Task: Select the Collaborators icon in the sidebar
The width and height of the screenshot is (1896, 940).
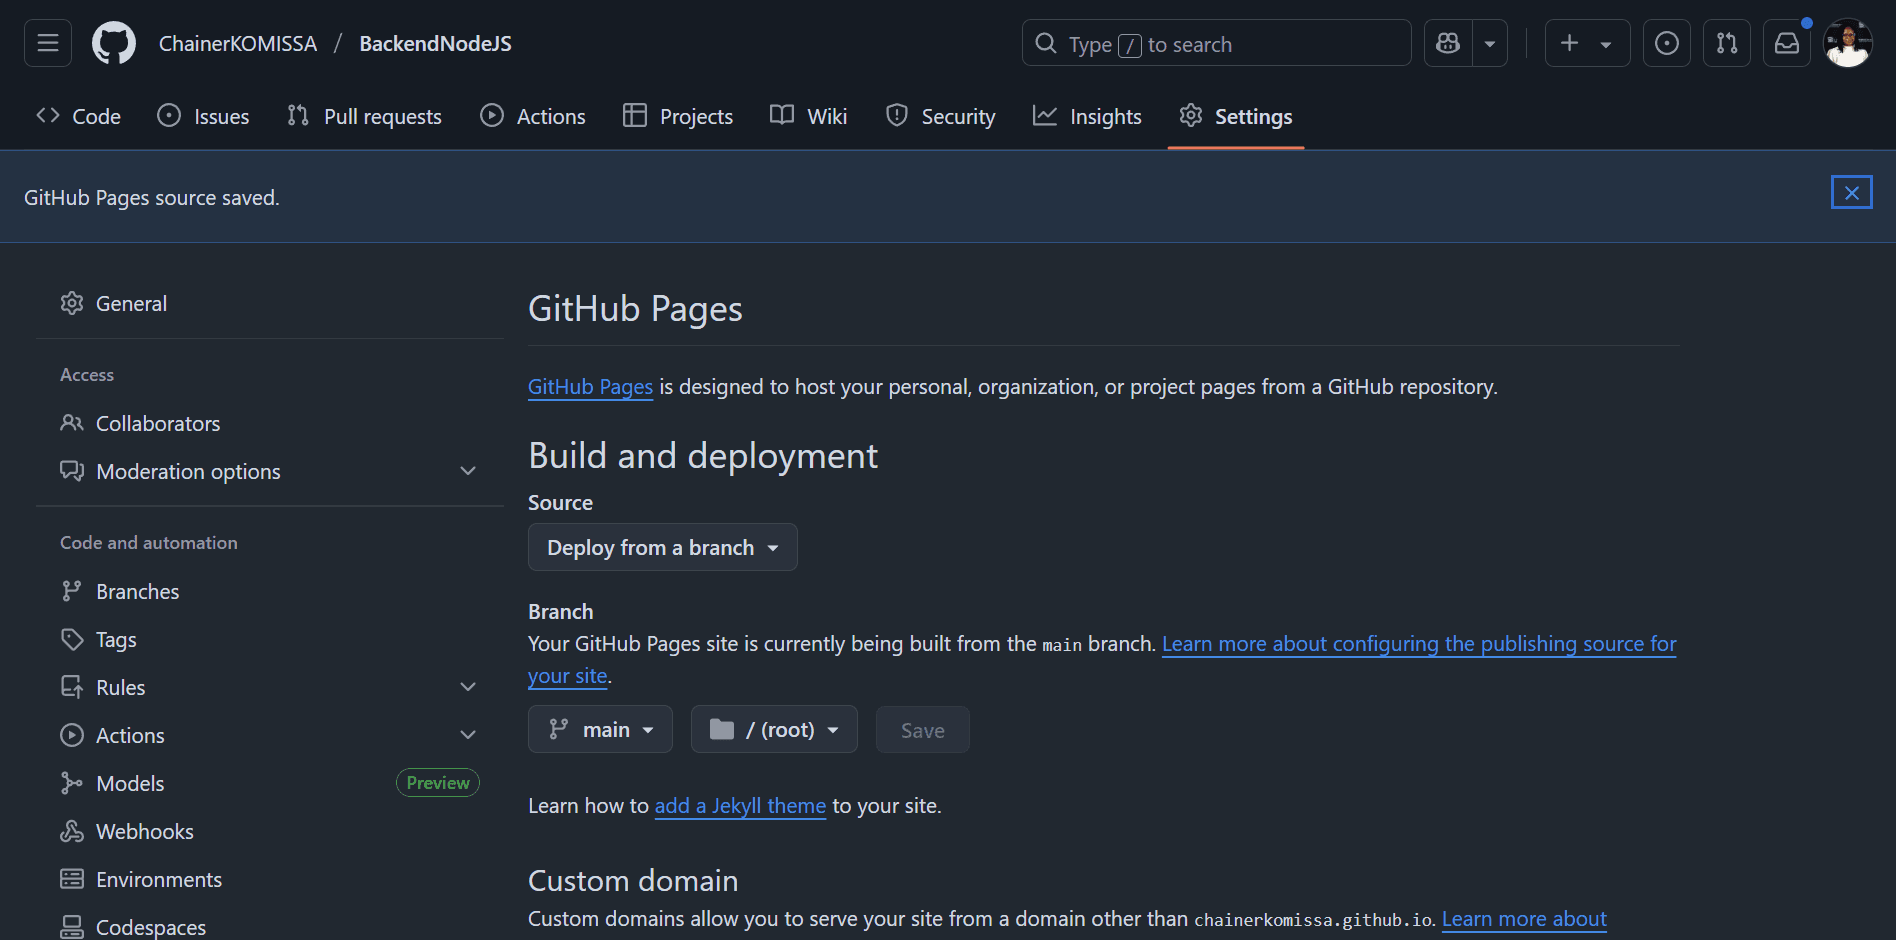Action: pyautogui.click(x=71, y=423)
